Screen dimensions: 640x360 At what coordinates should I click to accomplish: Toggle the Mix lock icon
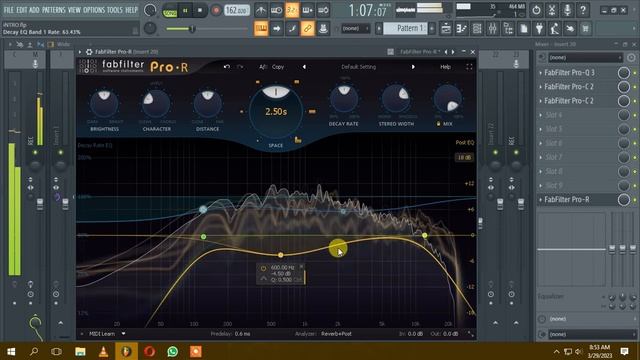tap(438, 124)
